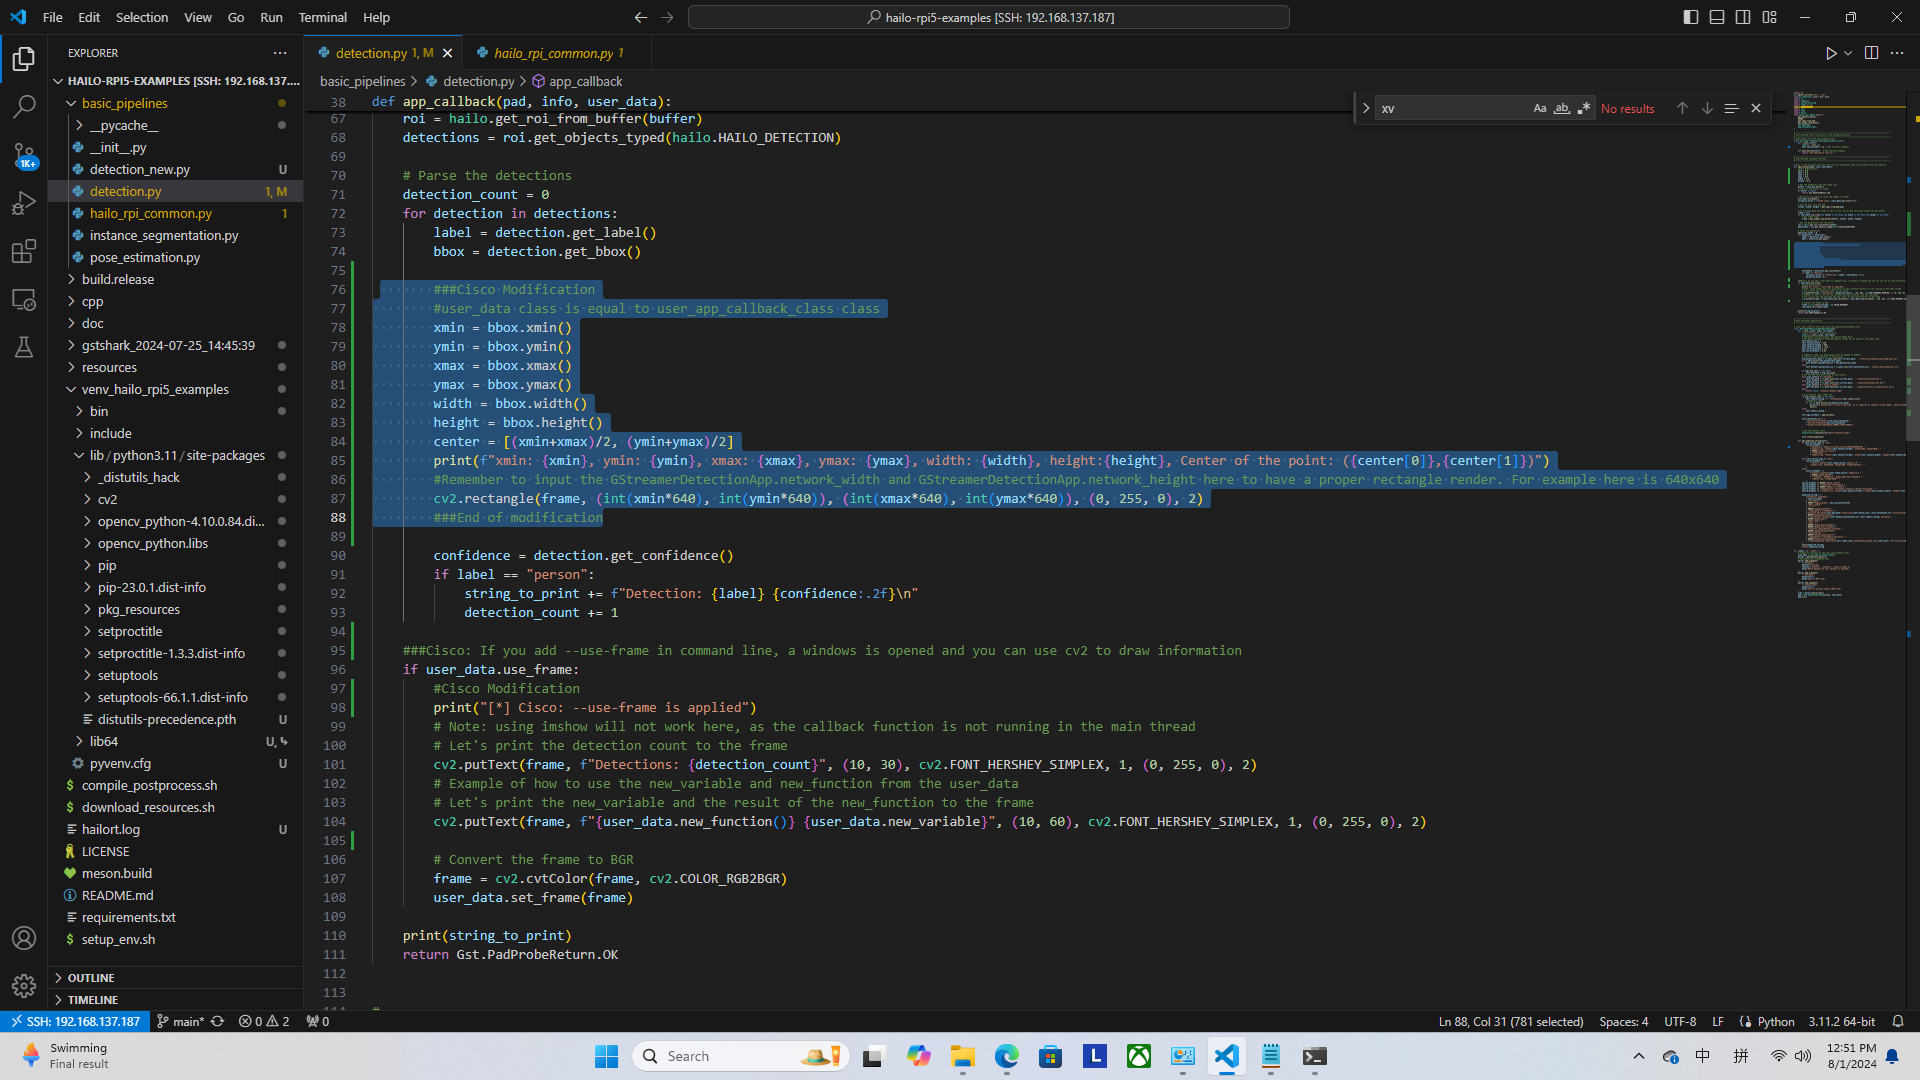Click the Run Python File play button
This screenshot has width=1920, height=1080.
[1830, 53]
